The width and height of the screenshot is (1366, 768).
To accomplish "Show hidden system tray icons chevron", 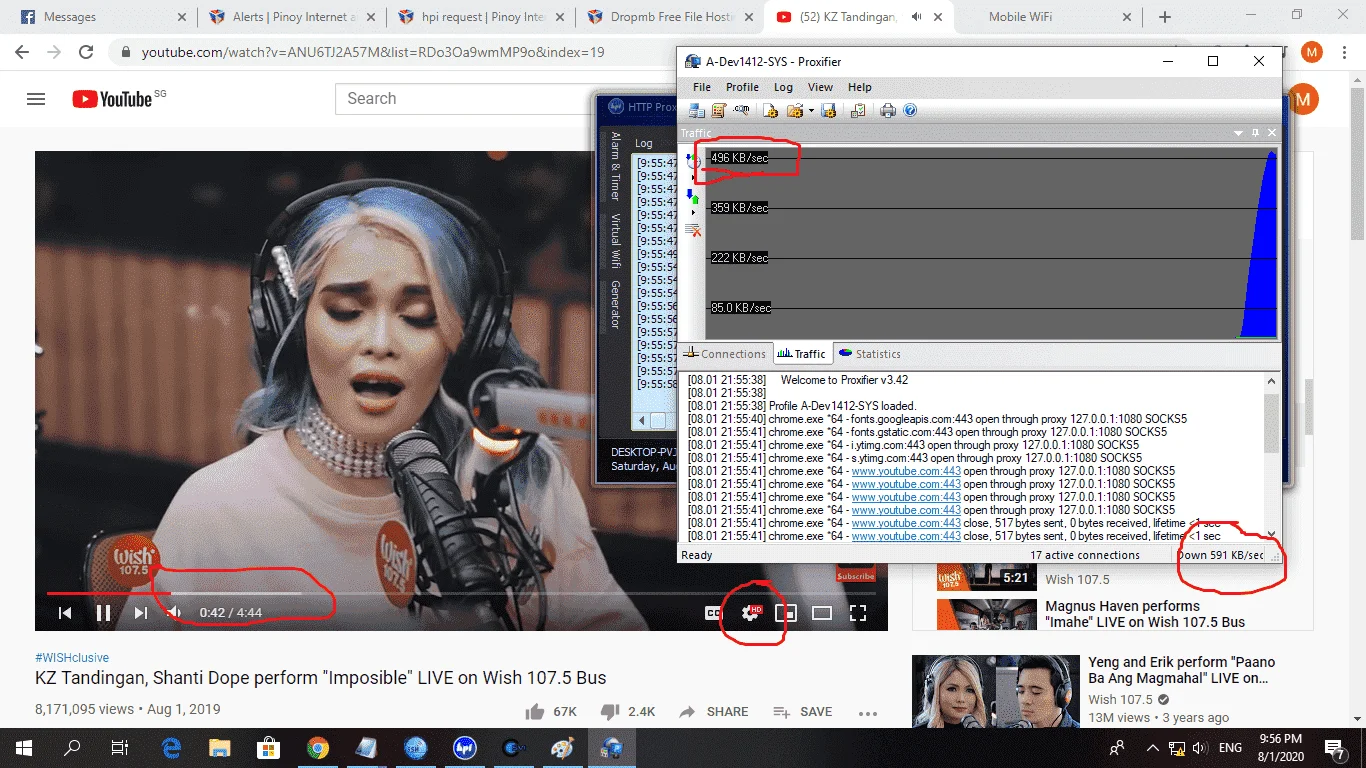I will 1153,748.
